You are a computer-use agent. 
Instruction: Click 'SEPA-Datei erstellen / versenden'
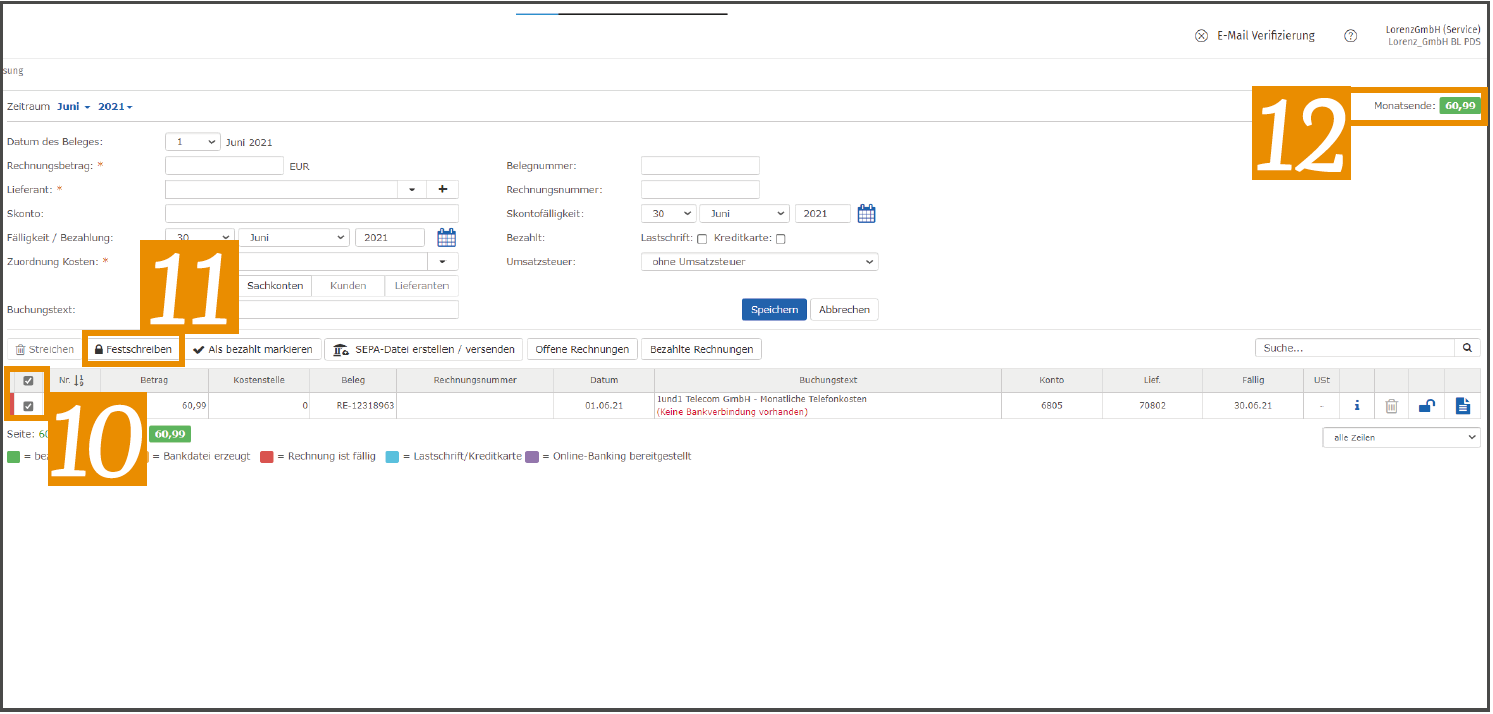423,349
